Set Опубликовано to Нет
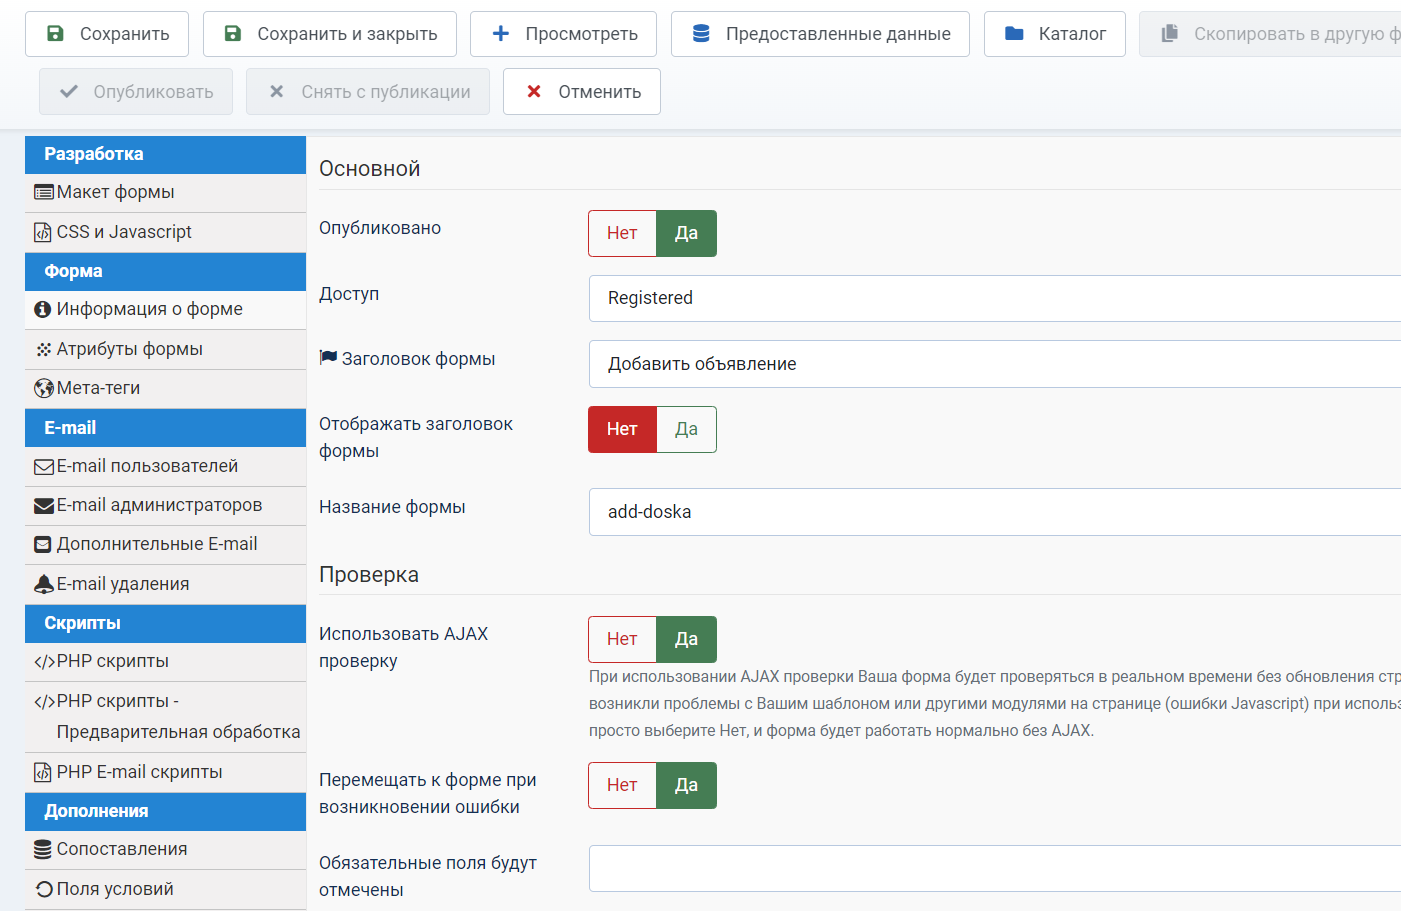The height and width of the screenshot is (911, 1401). [622, 233]
